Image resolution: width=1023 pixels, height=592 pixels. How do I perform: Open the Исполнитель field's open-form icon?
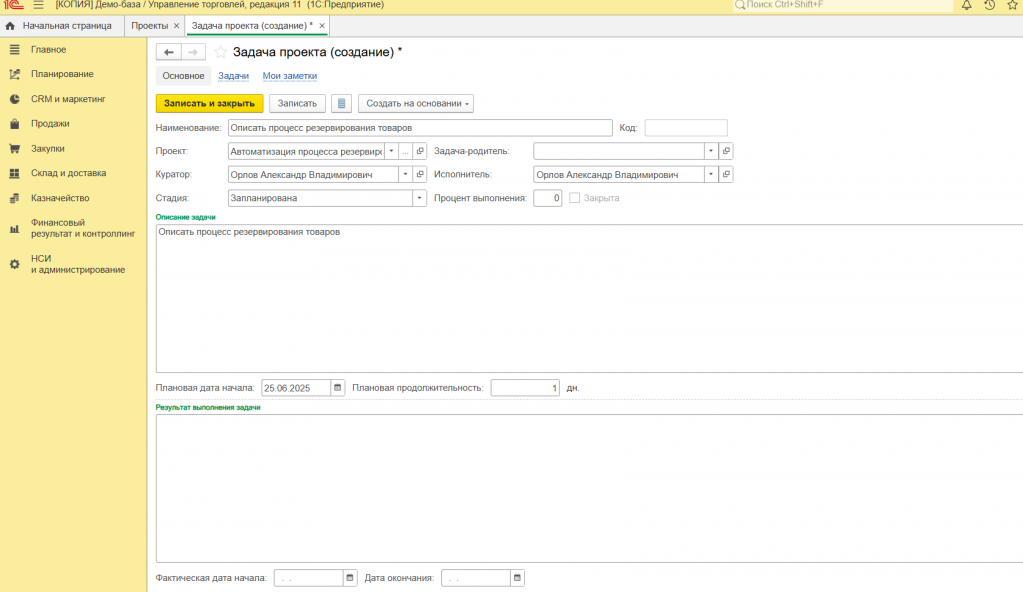click(725, 174)
